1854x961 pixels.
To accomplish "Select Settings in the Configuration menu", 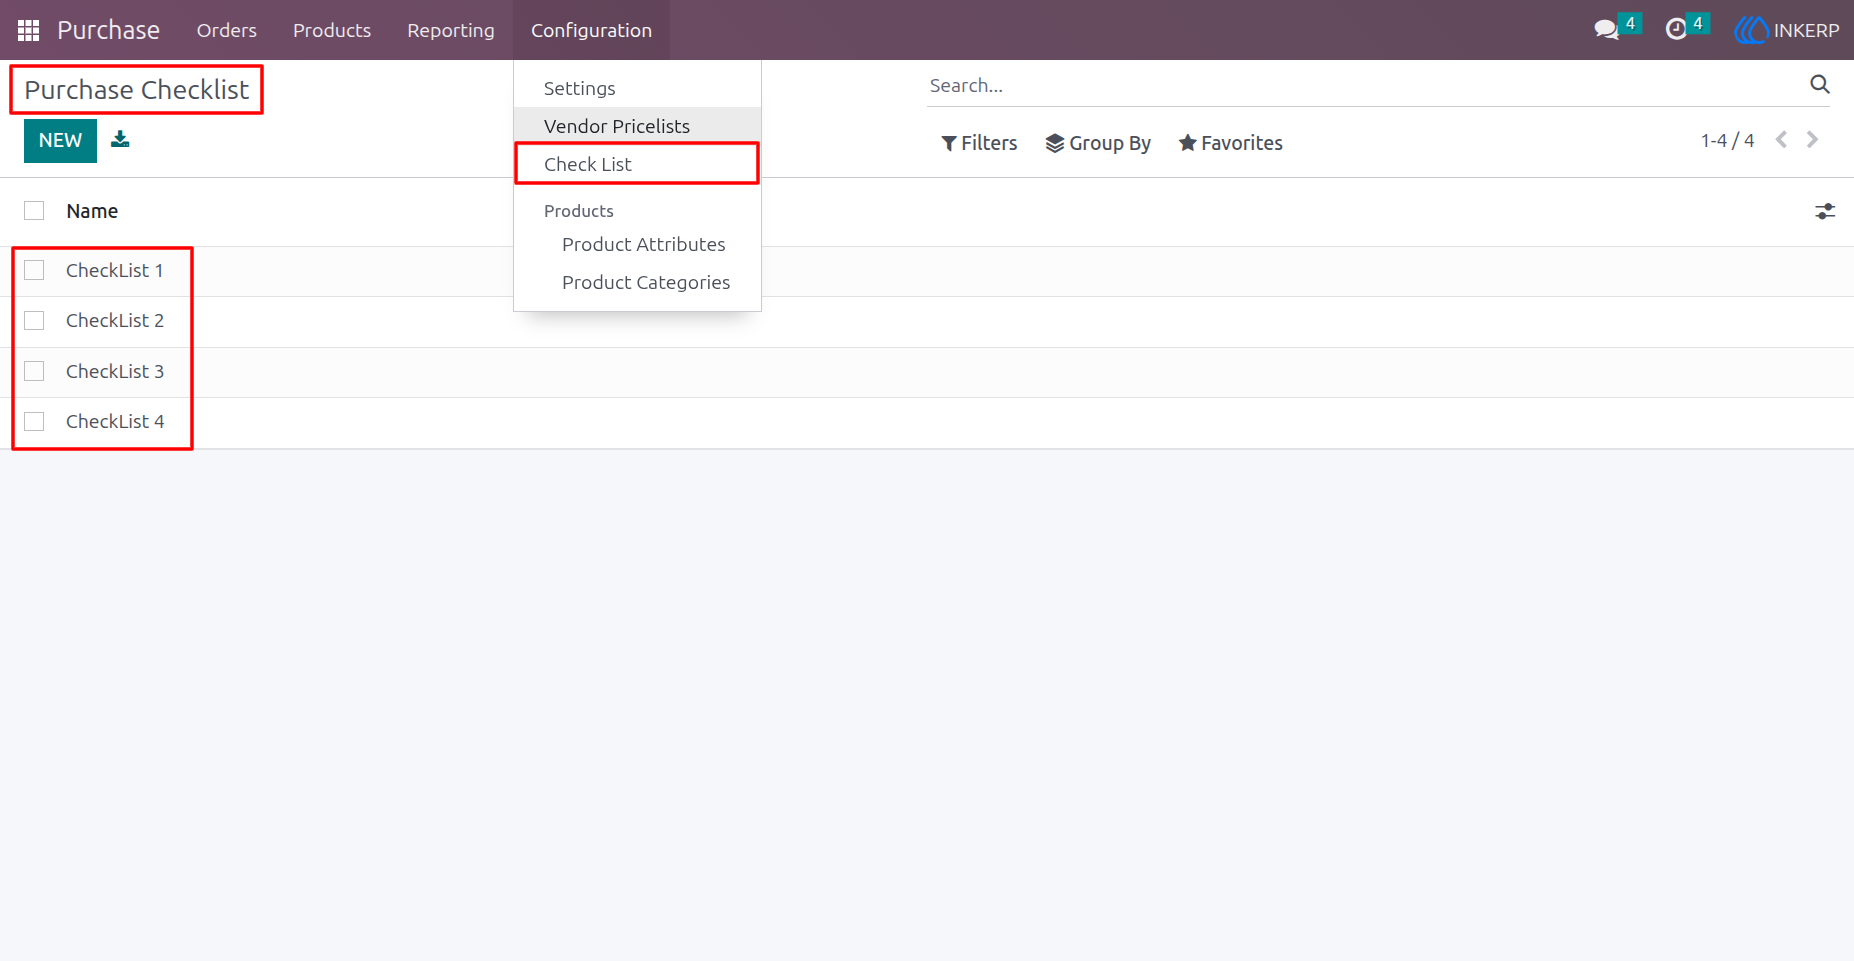I will (x=637, y=88).
